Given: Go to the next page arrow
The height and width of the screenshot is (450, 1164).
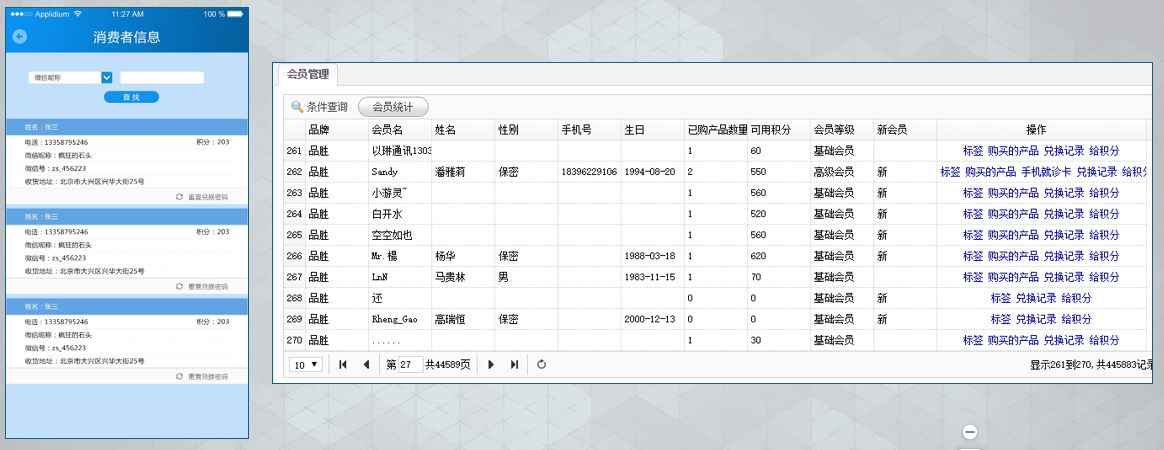Looking at the screenshot, I should point(491,365).
